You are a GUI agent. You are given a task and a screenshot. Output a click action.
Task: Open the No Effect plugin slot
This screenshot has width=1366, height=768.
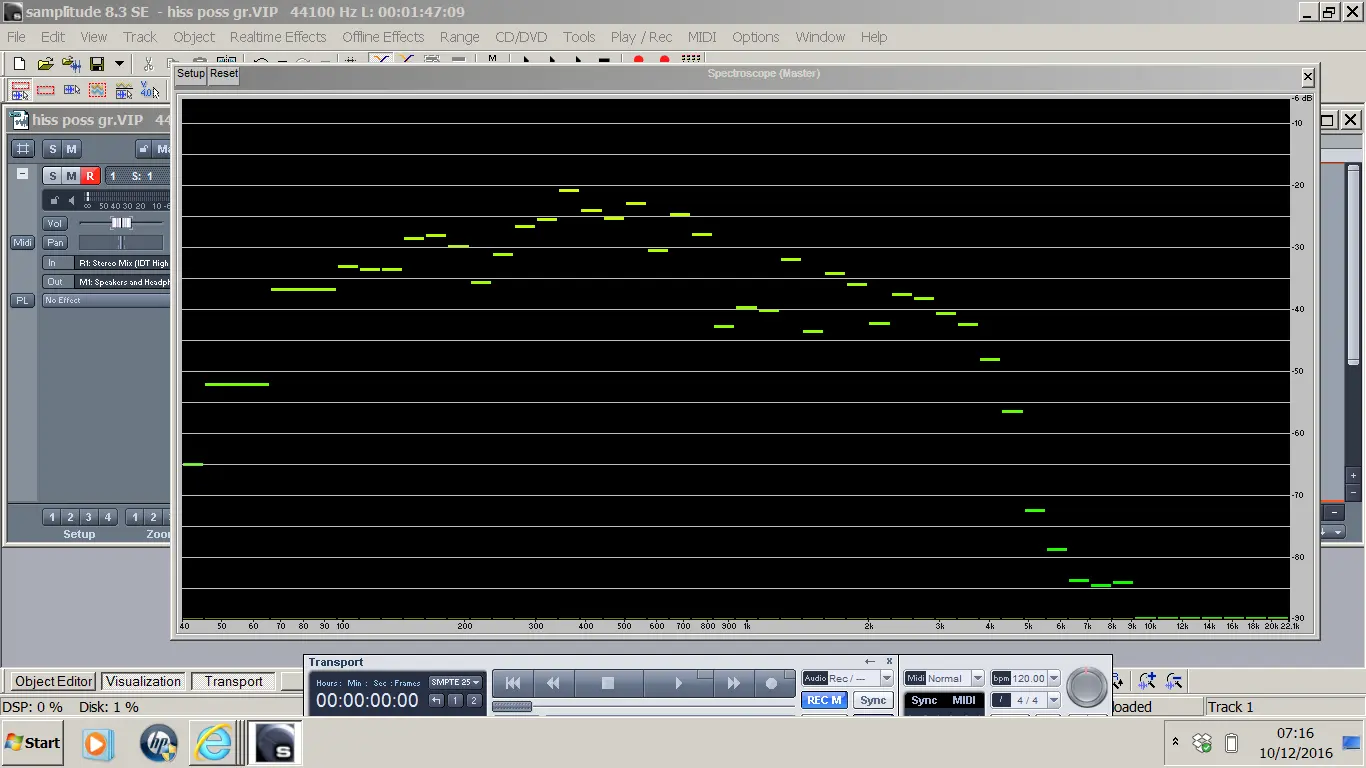point(106,300)
